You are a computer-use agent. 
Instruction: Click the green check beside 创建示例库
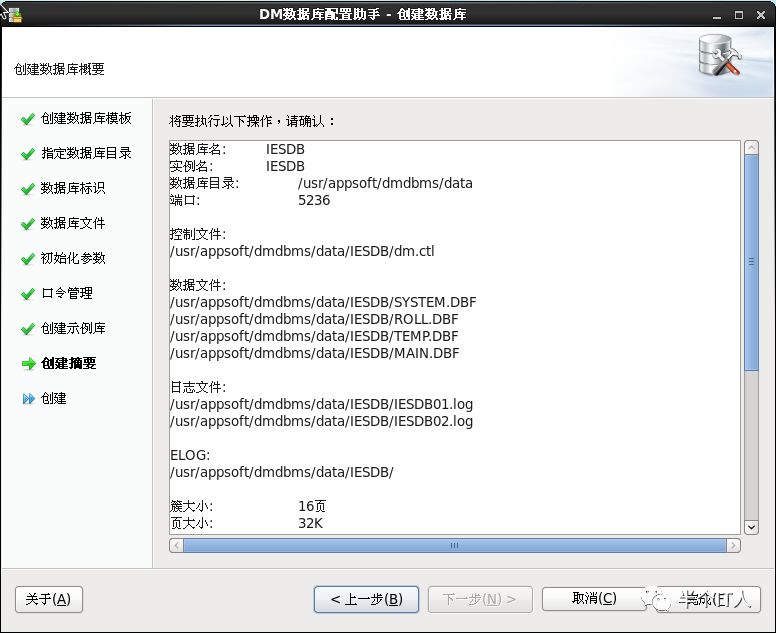pyautogui.click(x=28, y=329)
